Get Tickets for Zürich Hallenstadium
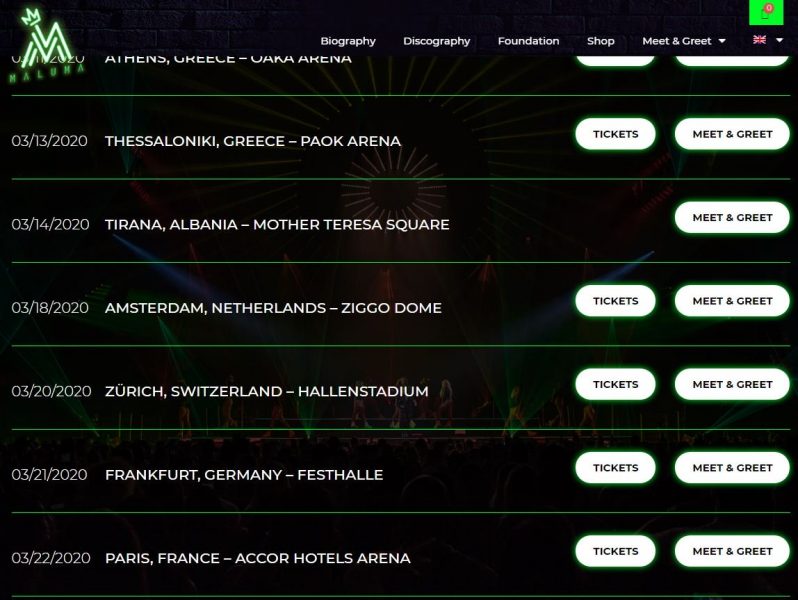 point(615,385)
